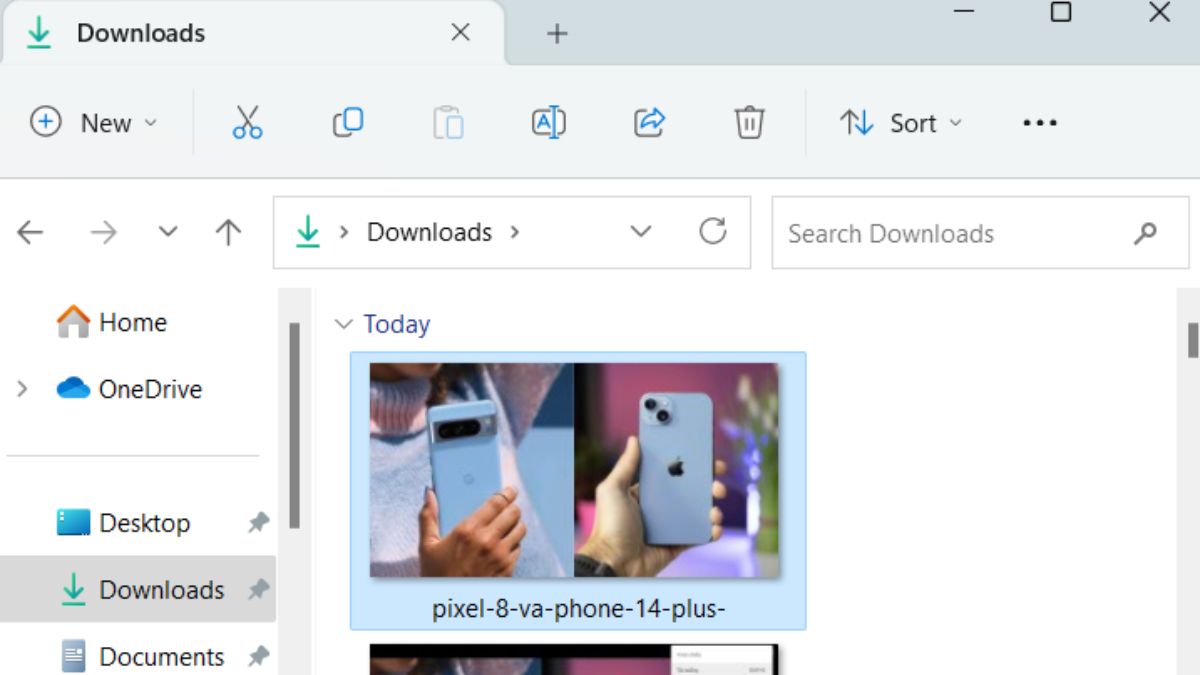
Task: Click the Search Downloads field
Action: coord(950,233)
